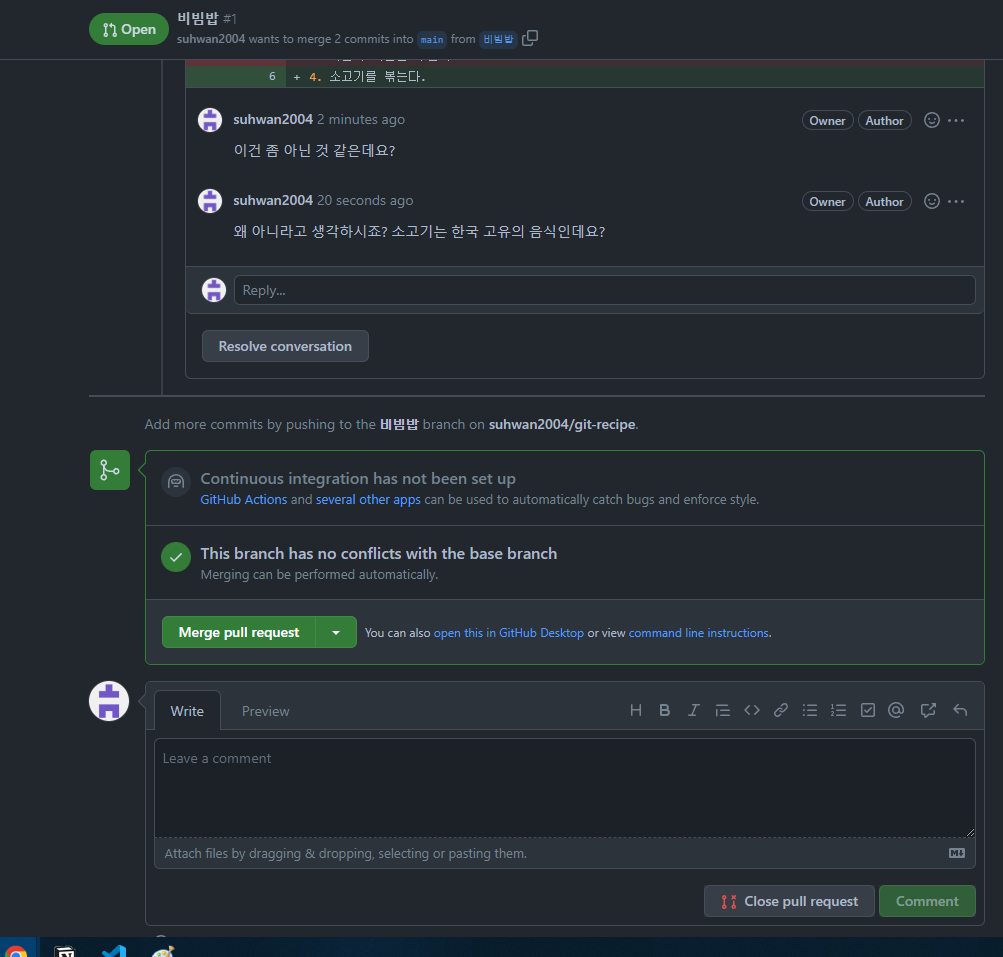This screenshot has width=1003, height=957.
Task: Insert a task list with the checkbox icon
Action: pos(867,710)
